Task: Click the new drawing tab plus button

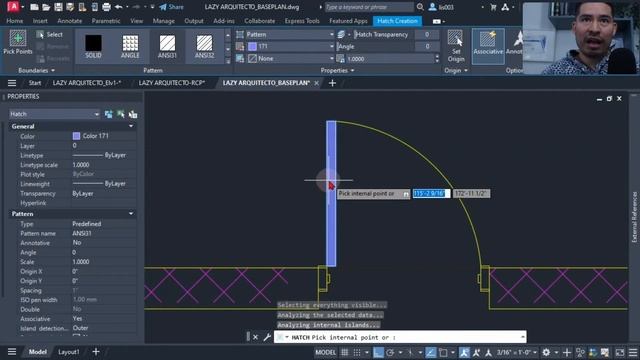Action: click(332, 83)
